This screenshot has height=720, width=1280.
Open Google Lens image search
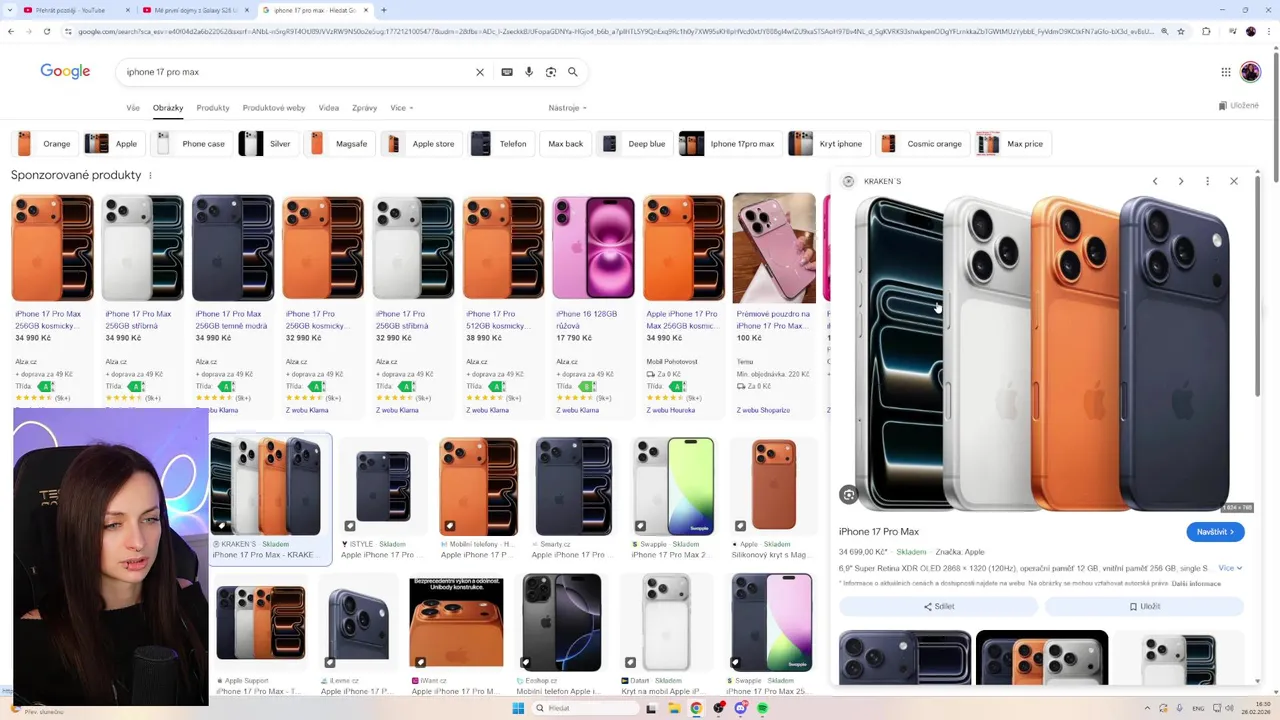tap(551, 72)
